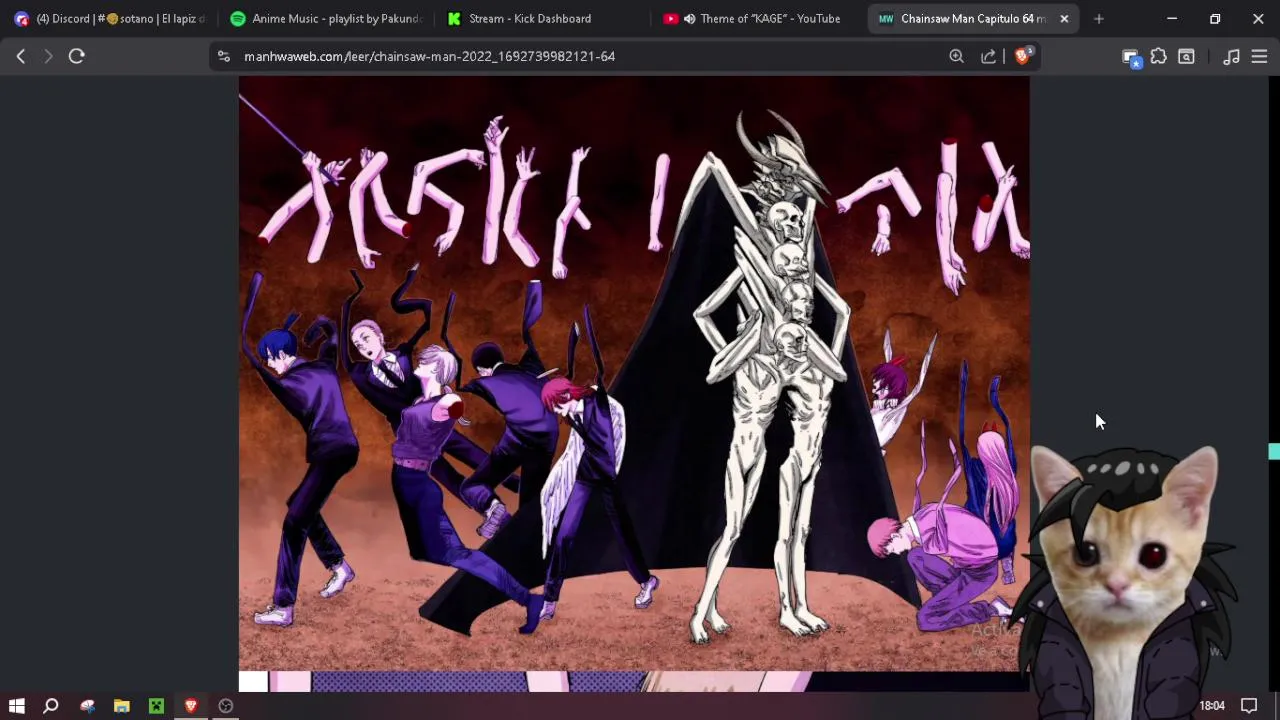
Task: Open the notification center icon
Action: point(1249,706)
